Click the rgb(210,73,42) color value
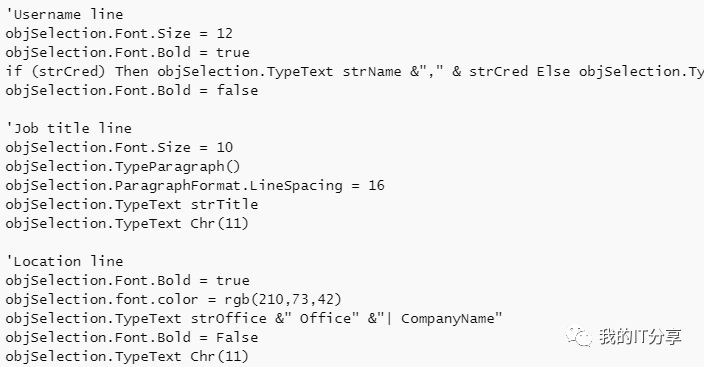The image size is (704, 367). click(x=283, y=300)
